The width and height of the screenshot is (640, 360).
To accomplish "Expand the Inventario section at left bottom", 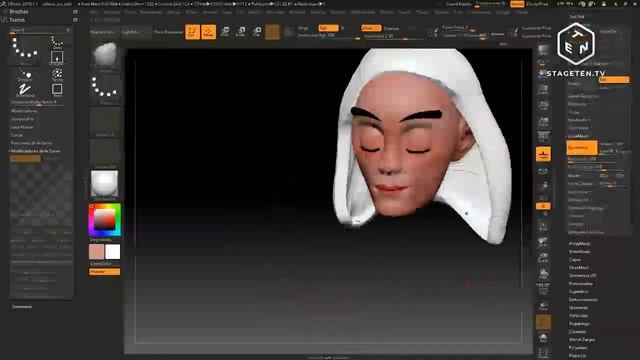I will click(22, 307).
